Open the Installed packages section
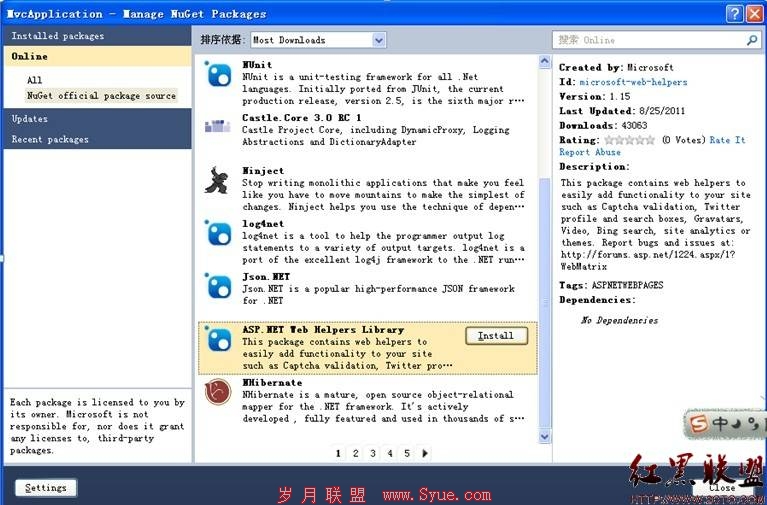 click(97, 36)
